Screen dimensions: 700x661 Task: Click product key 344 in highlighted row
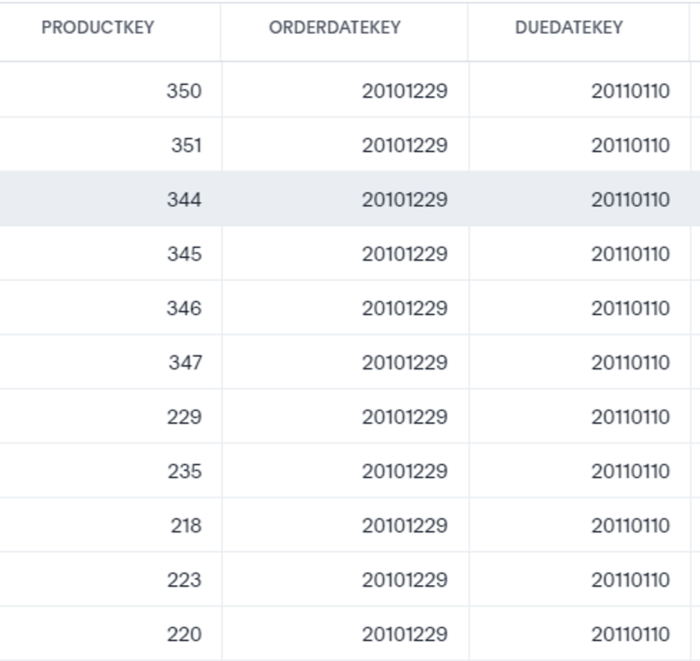[x=184, y=200]
